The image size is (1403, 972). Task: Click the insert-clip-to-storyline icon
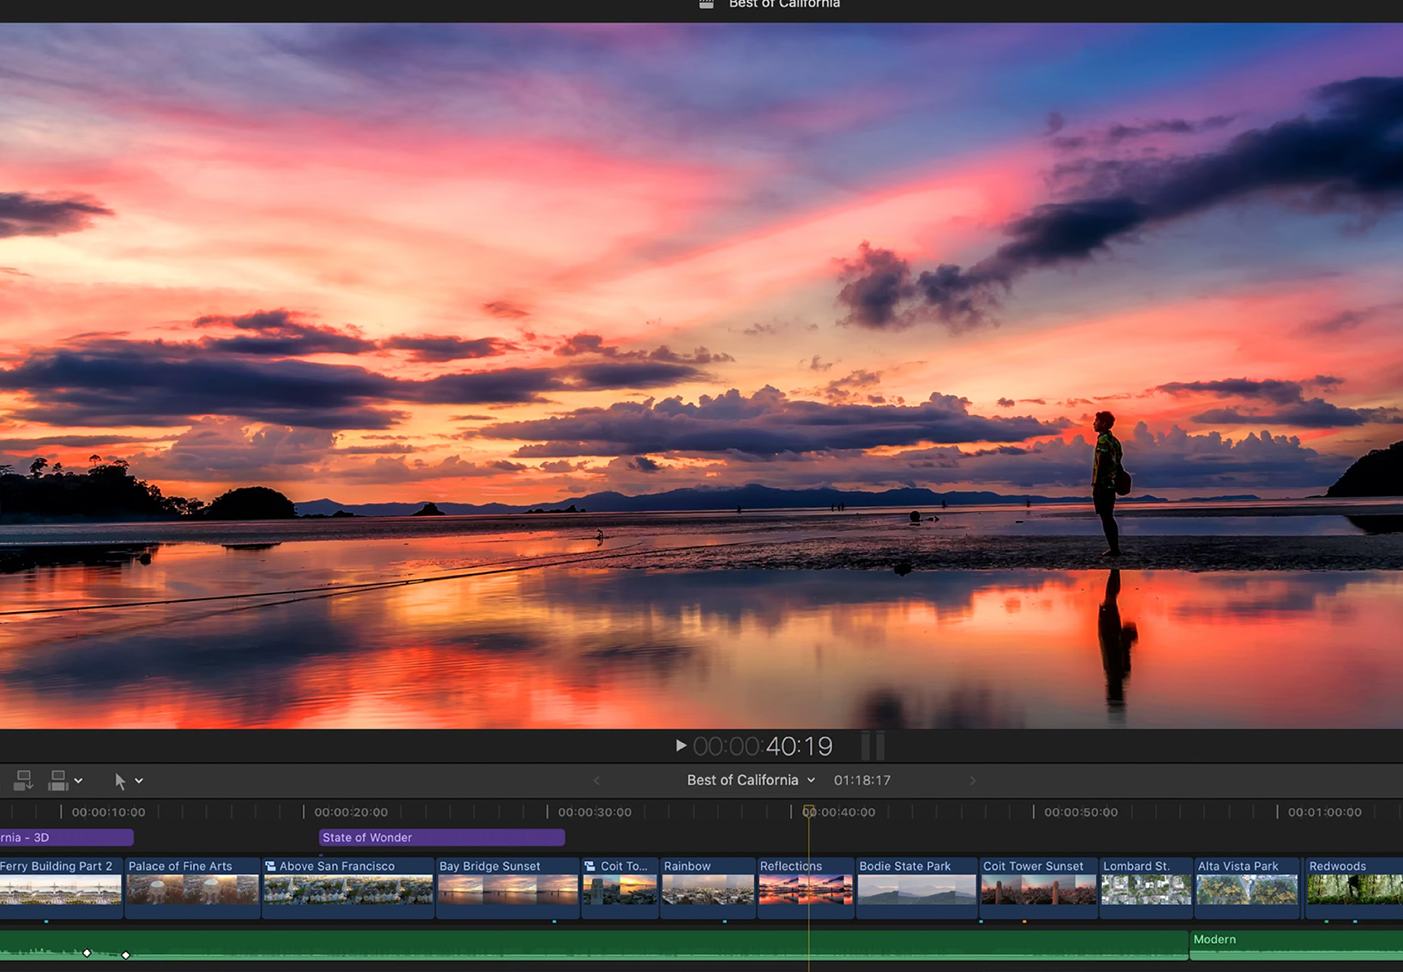pyautogui.click(x=23, y=780)
